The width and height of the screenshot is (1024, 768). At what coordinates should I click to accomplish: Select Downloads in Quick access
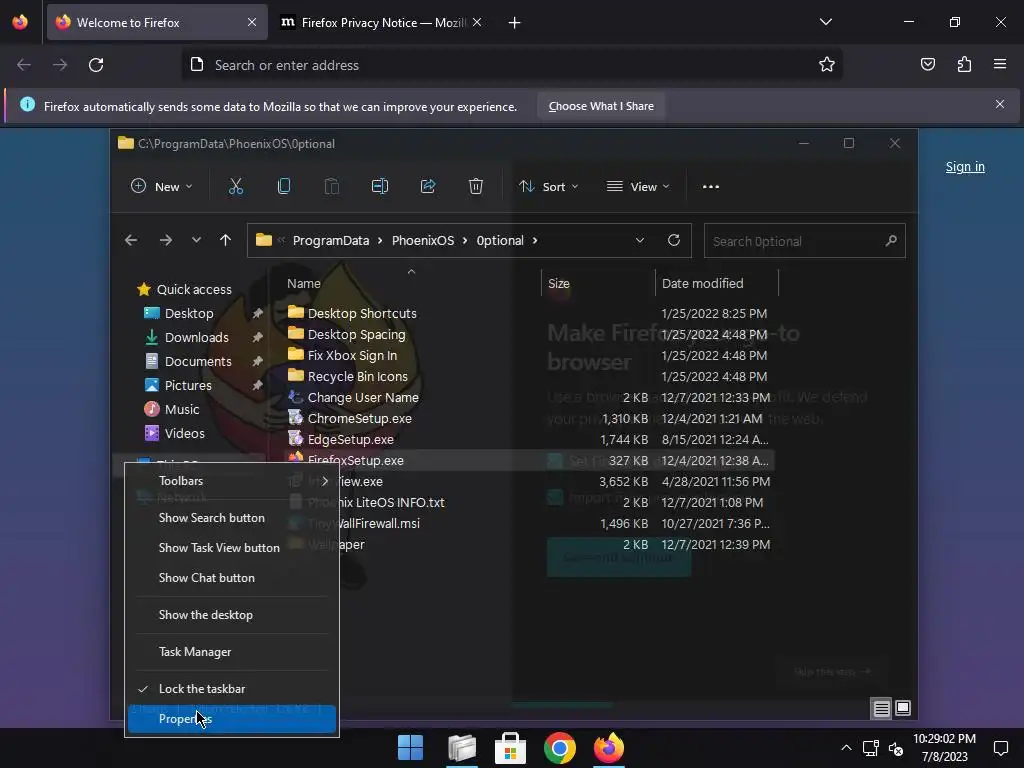(197, 338)
